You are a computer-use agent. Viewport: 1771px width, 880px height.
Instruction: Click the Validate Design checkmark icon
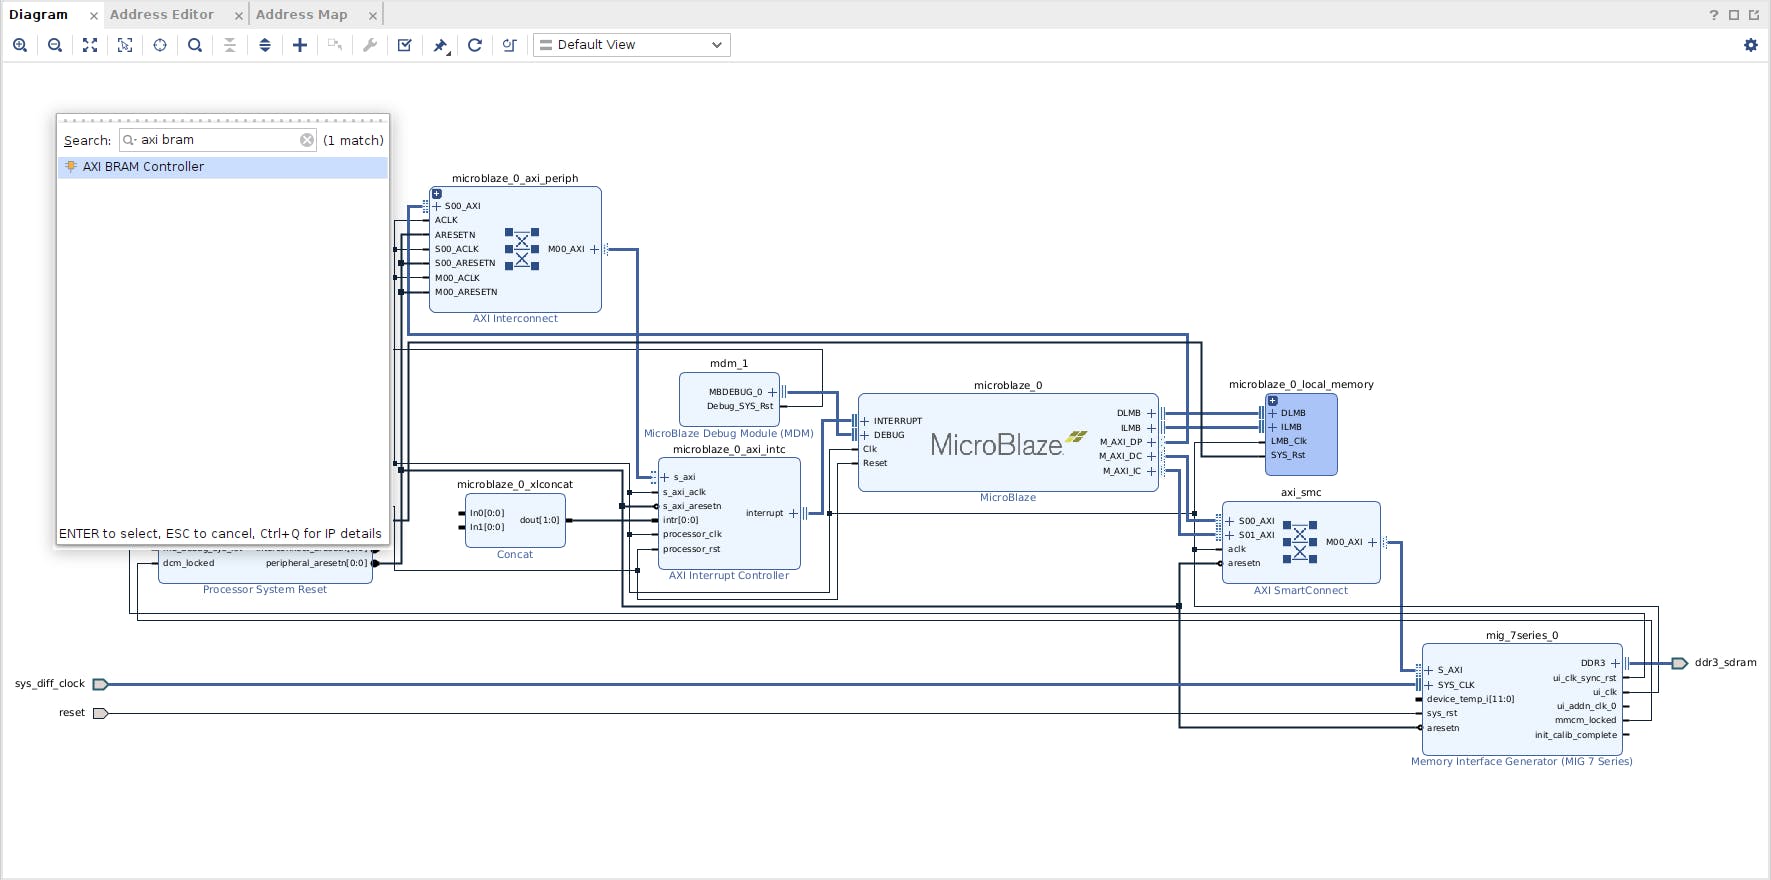405,45
